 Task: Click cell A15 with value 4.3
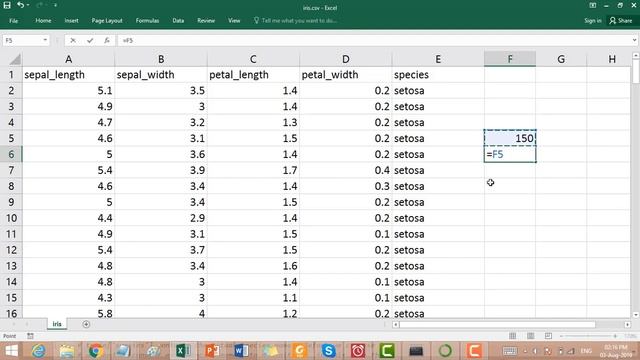(69, 298)
